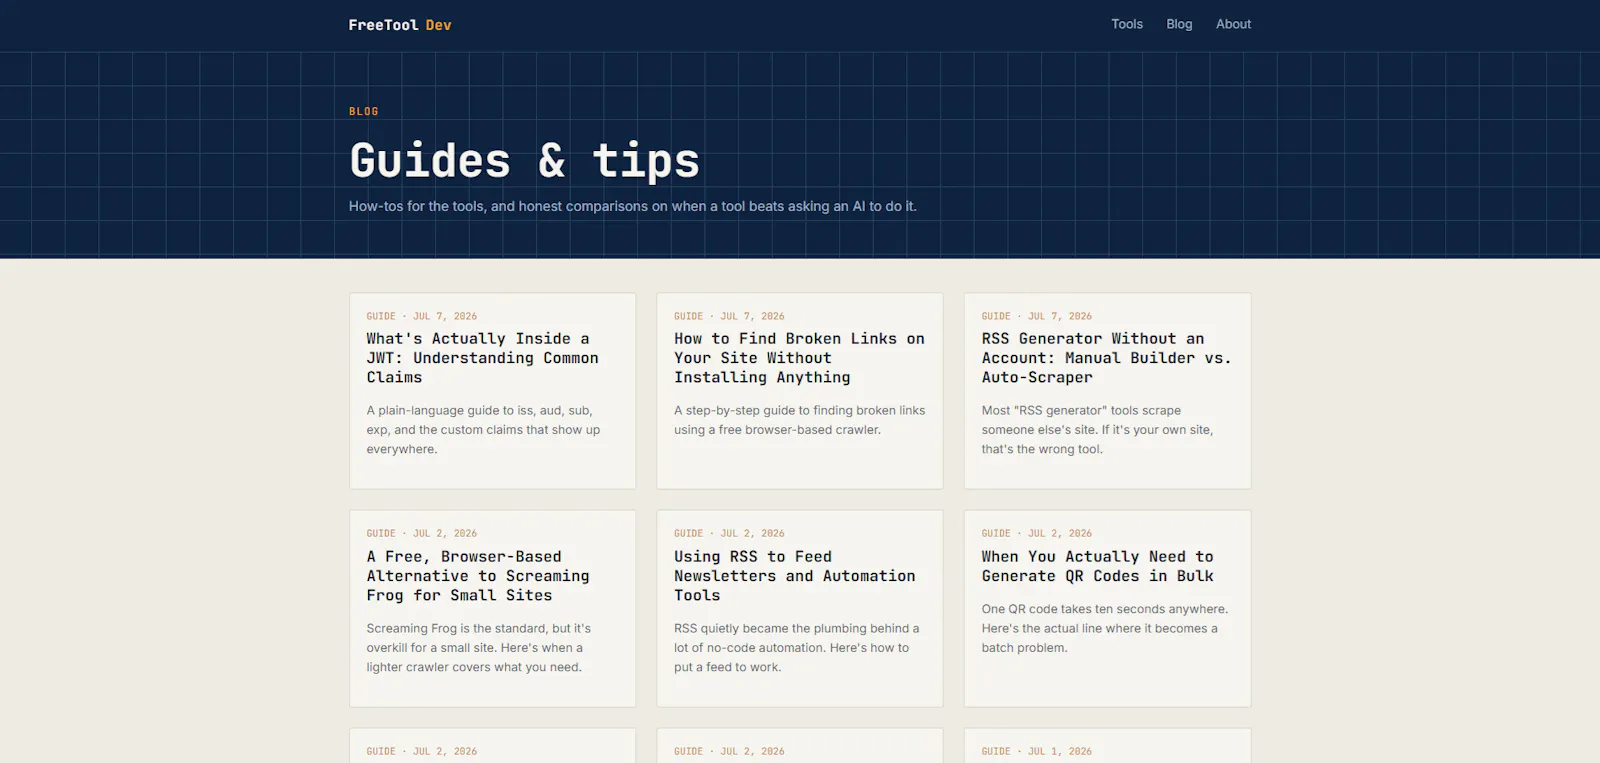Viewport: 1600px width, 763px height.
Task: Open "Generate QR Codes in Bulk" article
Action: coord(1098,566)
